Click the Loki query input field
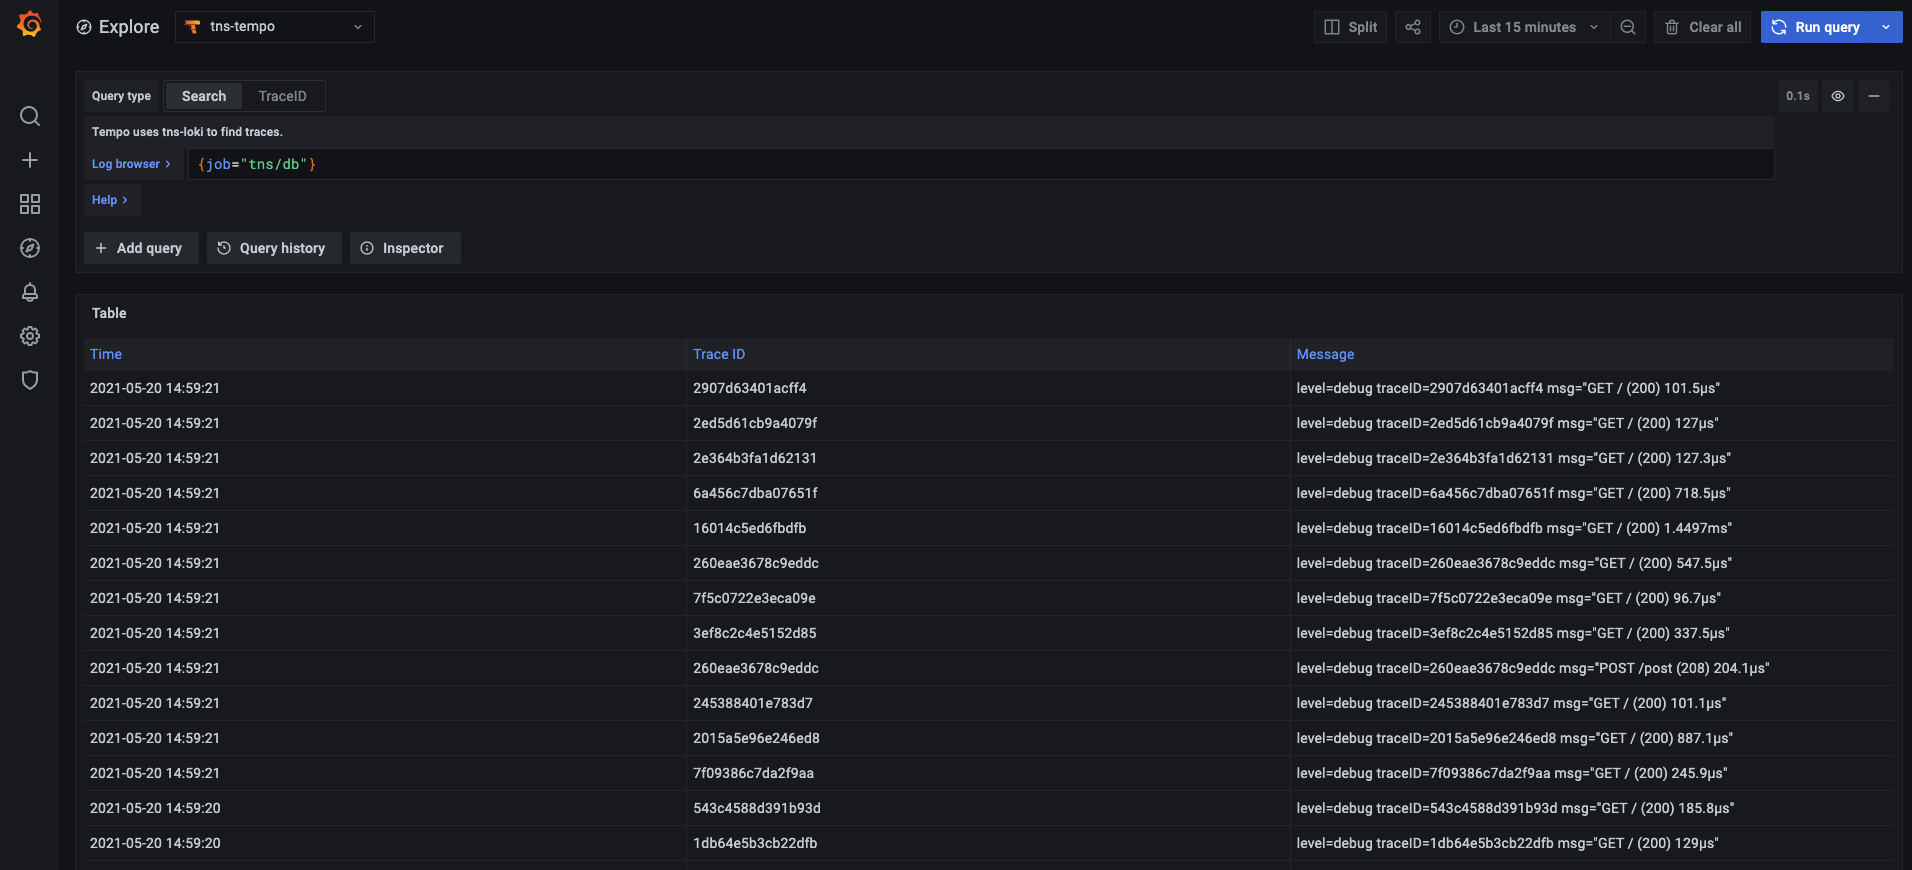The width and height of the screenshot is (1912, 870). pos(980,164)
